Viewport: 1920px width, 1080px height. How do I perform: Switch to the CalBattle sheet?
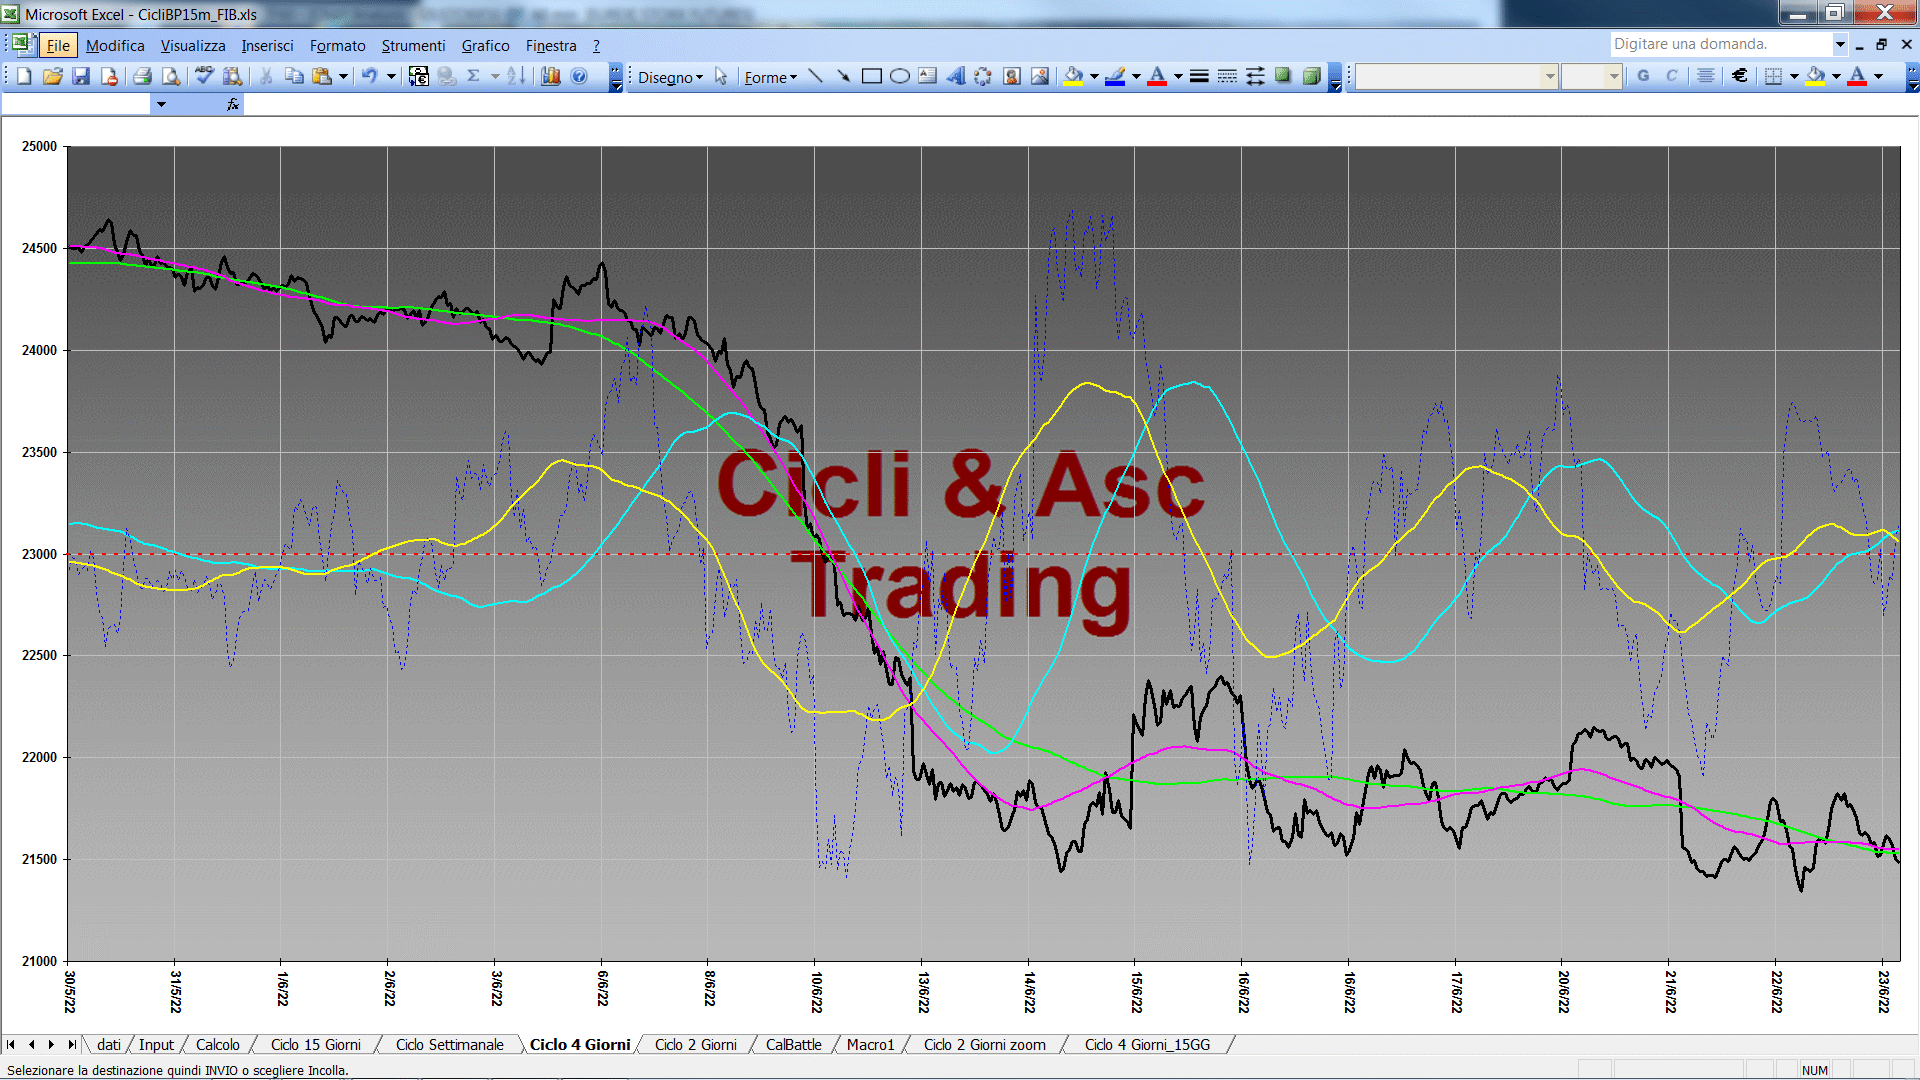(794, 1044)
